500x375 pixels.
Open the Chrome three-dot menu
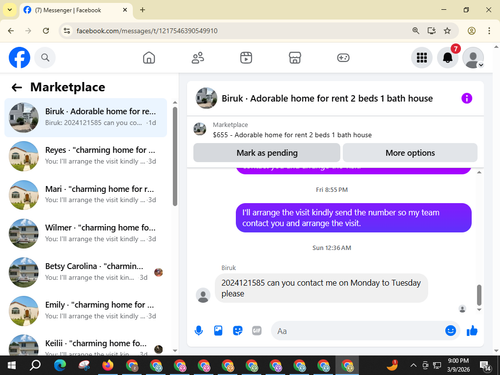point(489,31)
